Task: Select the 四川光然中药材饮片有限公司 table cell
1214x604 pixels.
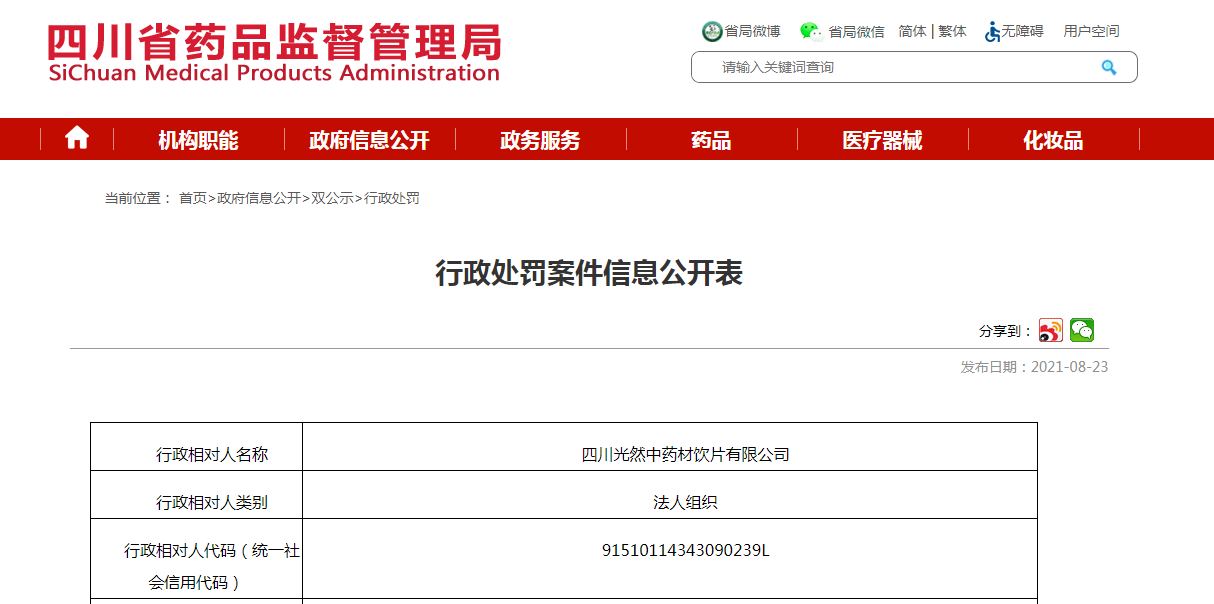Action: (670, 447)
